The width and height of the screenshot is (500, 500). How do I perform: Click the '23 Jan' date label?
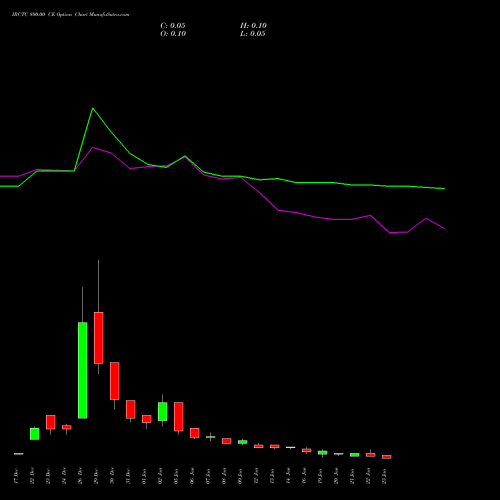385,476
